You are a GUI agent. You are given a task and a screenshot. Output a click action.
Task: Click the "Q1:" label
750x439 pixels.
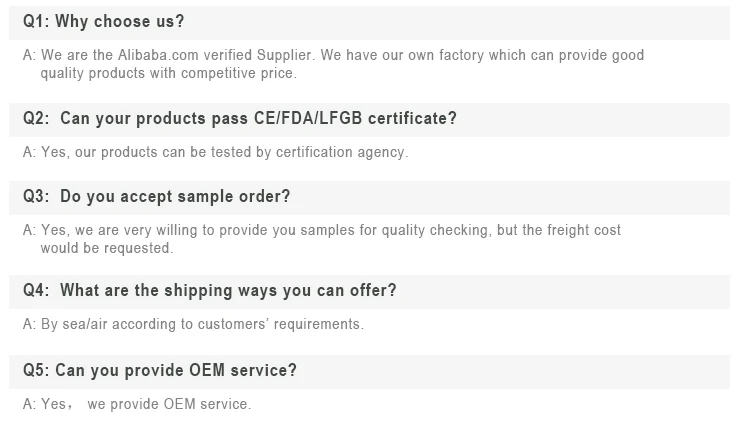pyautogui.click(x=37, y=21)
